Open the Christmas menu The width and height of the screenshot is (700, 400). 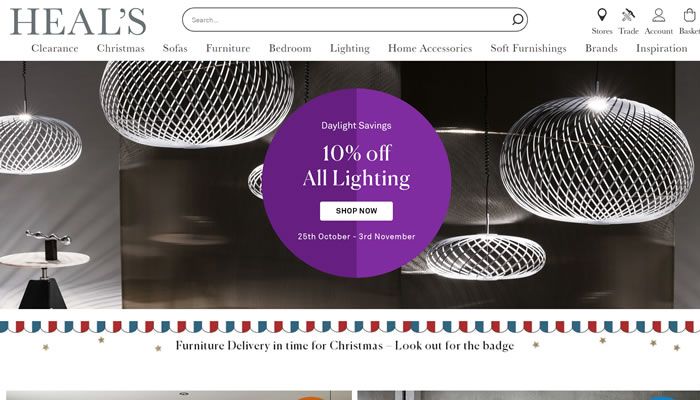(x=121, y=48)
